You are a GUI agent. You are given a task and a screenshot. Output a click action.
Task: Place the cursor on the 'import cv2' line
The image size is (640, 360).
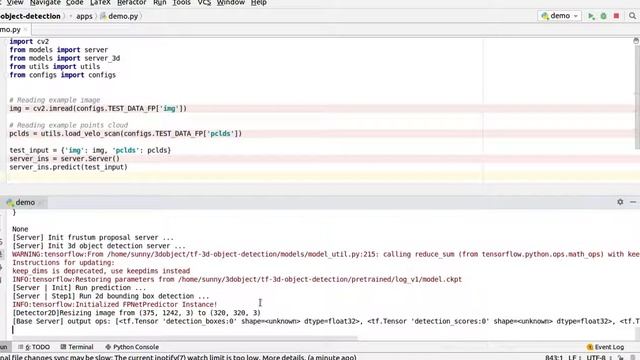pyautogui.click(x=29, y=42)
